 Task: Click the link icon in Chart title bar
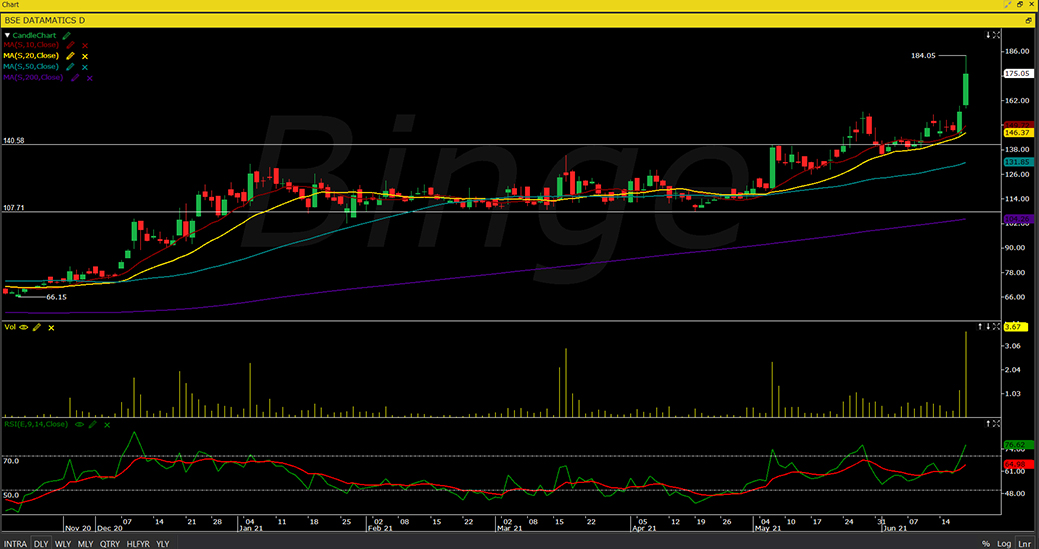[1007, 4]
